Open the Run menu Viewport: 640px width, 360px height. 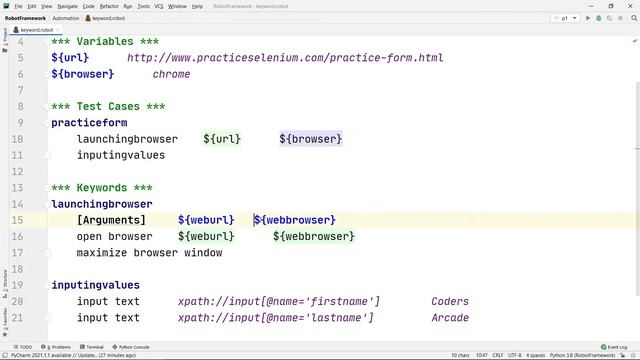coord(128,7)
